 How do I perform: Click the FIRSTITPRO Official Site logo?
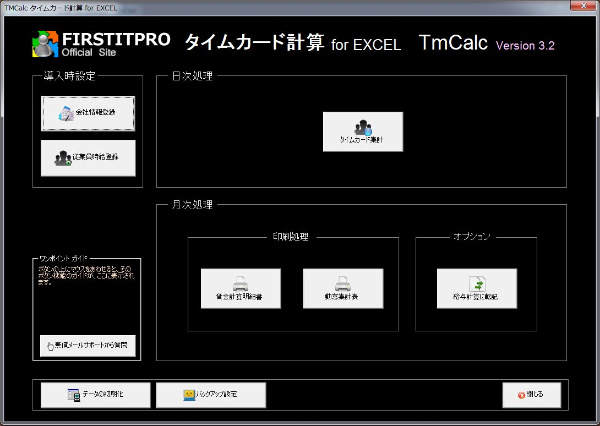(101, 44)
